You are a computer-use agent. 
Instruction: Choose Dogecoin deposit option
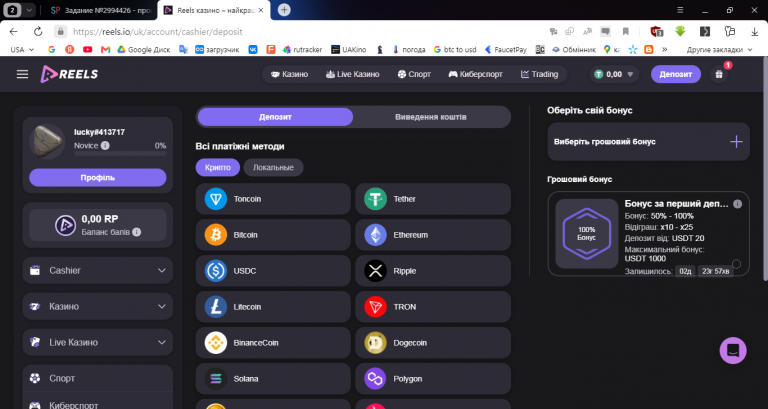(x=433, y=343)
